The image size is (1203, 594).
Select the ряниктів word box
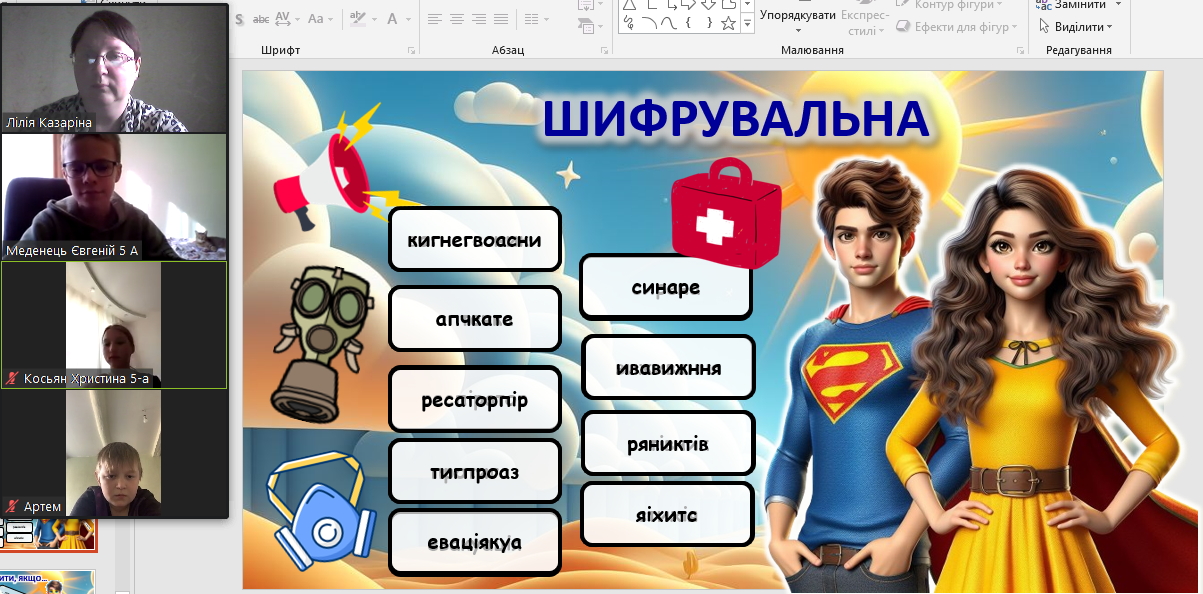click(x=668, y=443)
